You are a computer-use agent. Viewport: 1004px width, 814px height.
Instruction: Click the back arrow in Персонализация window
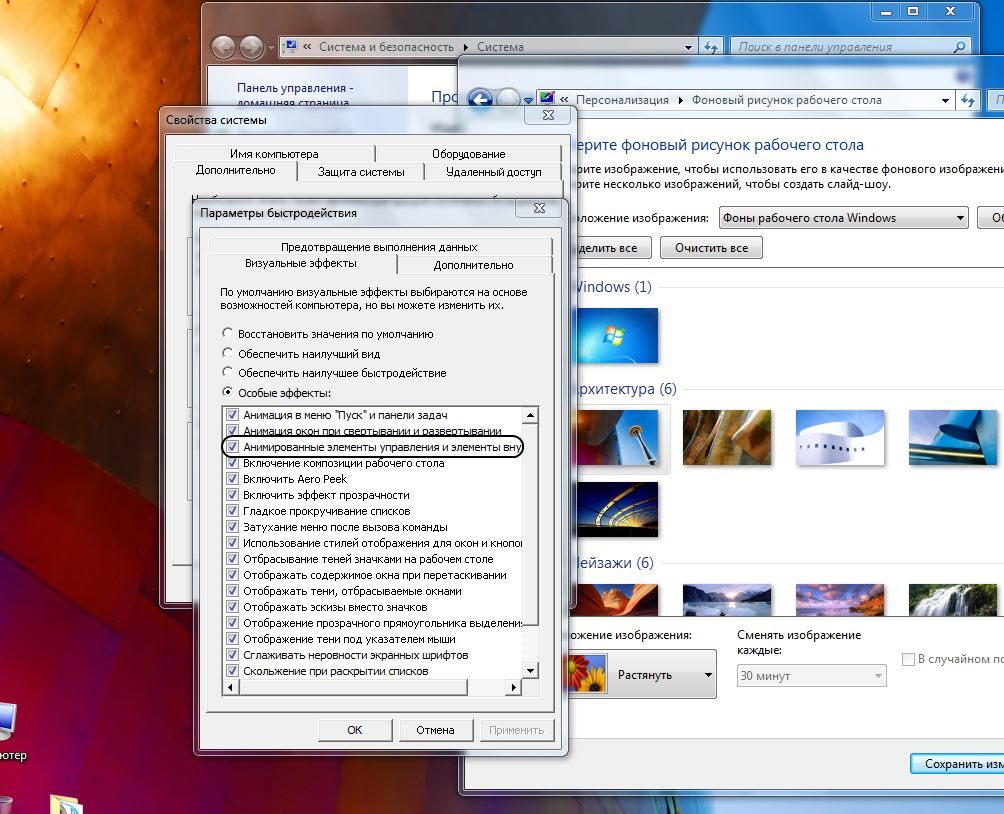pyautogui.click(x=481, y=99)
